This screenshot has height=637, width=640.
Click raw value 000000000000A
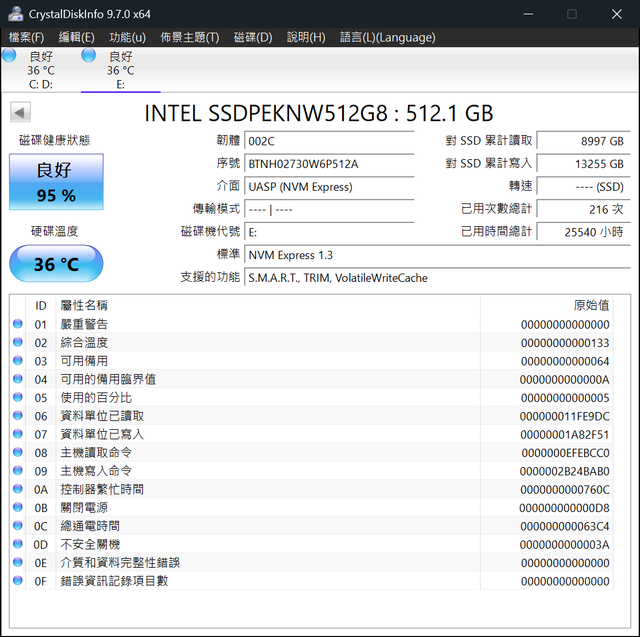point(564,380)
